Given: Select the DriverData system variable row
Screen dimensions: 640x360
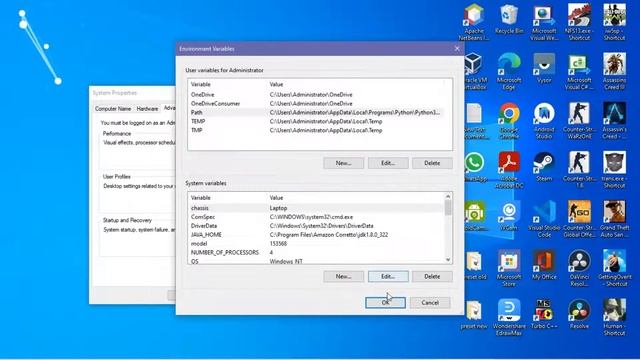Looking at the screenshot, I should coord(316,226).
